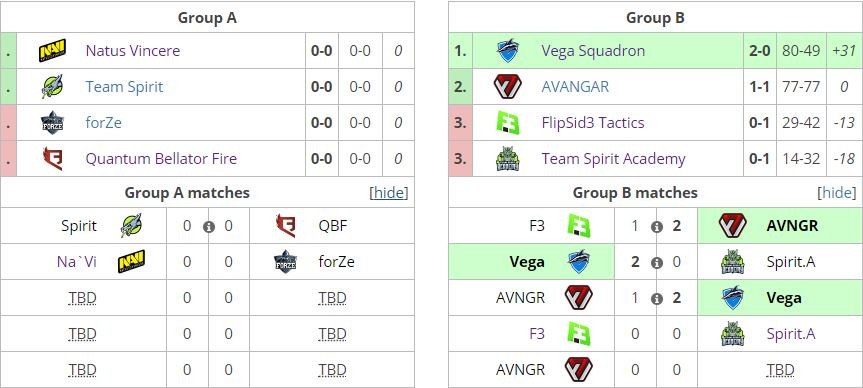Open match info icon for Vega vs Spirit.A

click(656, 263)
